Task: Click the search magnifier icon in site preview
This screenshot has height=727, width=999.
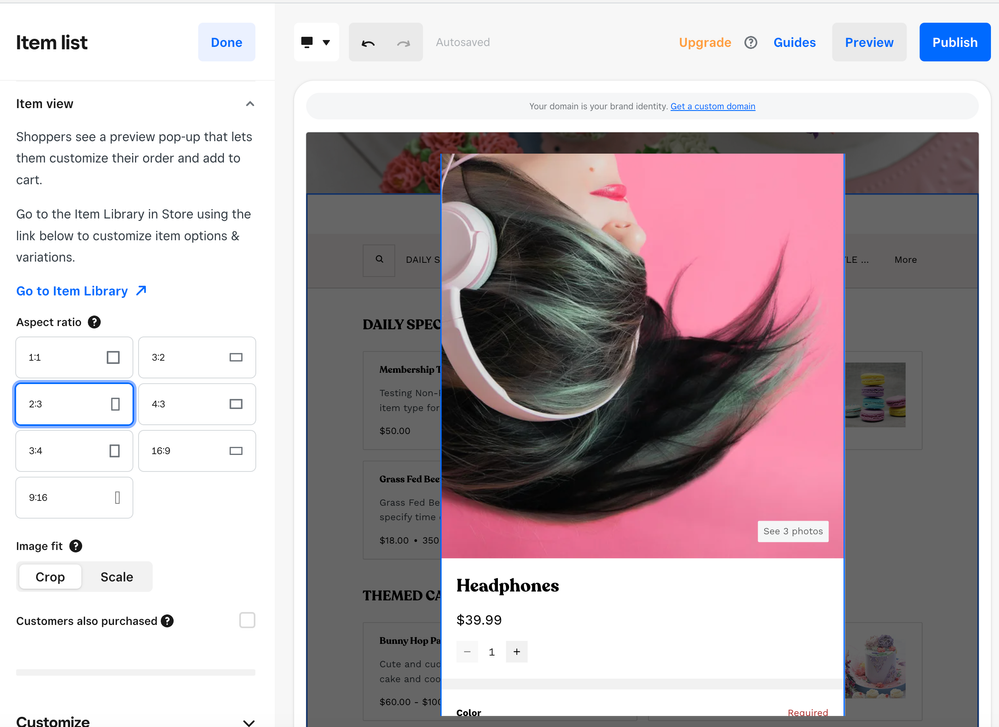Action: pyautogui.click(x=379, y=259)
